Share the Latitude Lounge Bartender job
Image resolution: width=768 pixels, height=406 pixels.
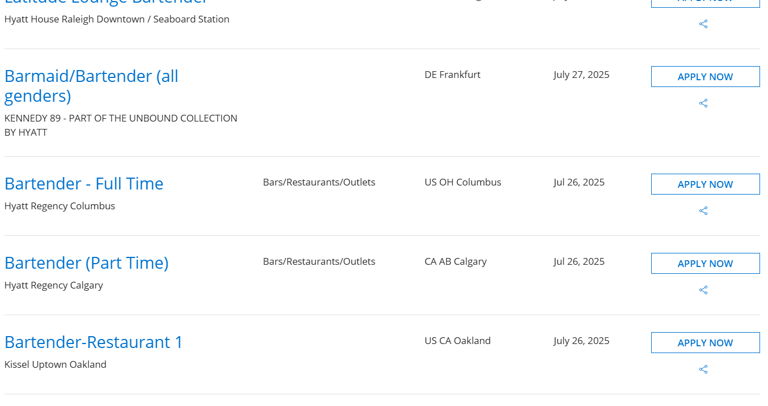tap(703, 24)
